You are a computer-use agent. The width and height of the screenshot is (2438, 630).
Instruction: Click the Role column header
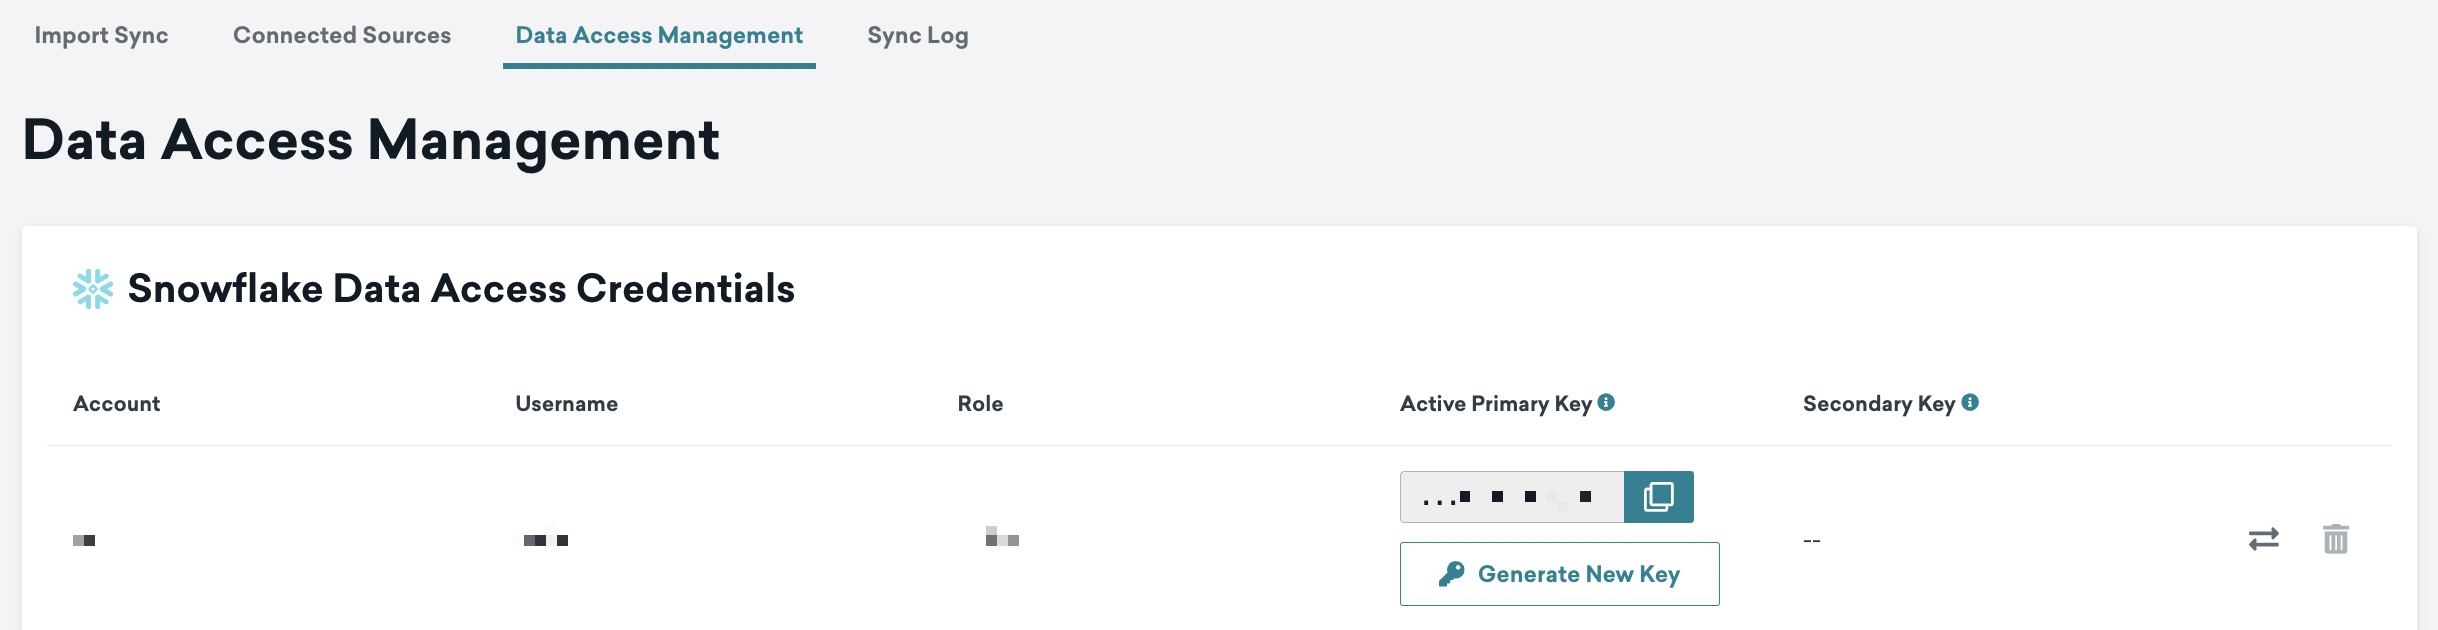[980, 404]
